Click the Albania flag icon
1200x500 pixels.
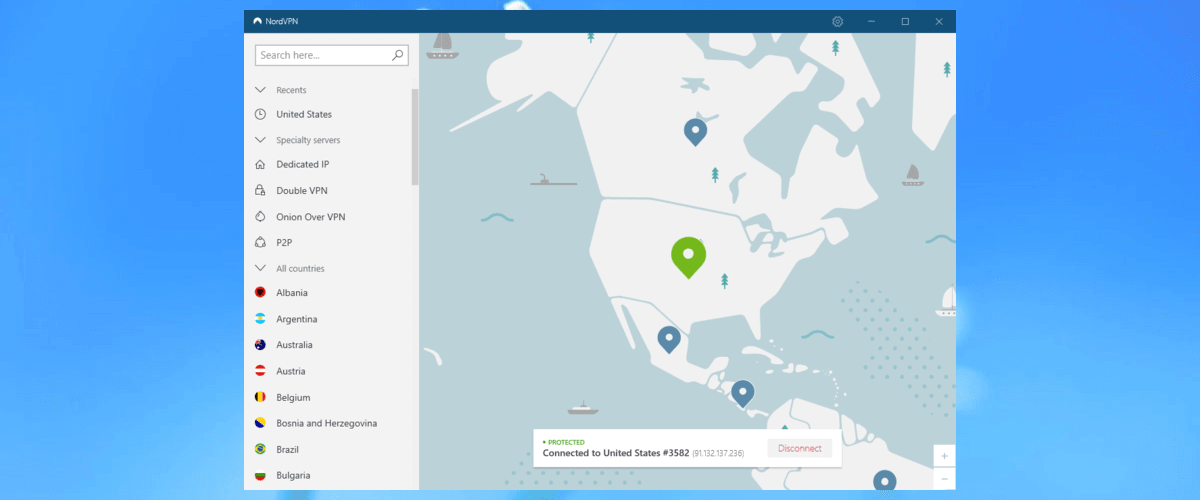click(x=260, y=293)
